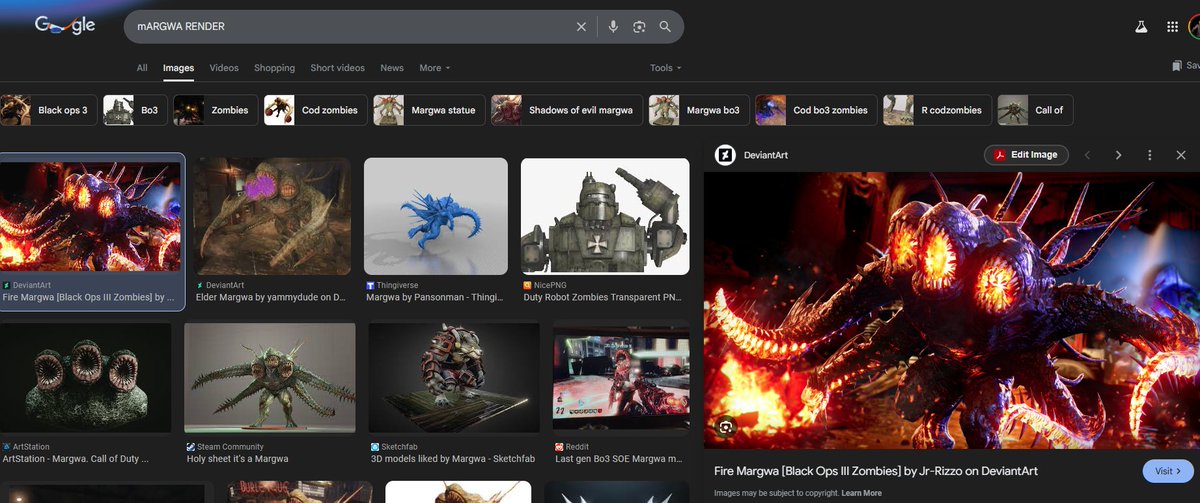Click the Google logo
The height and width of the screenshot is (503, 1200).
tap(65, 26)
